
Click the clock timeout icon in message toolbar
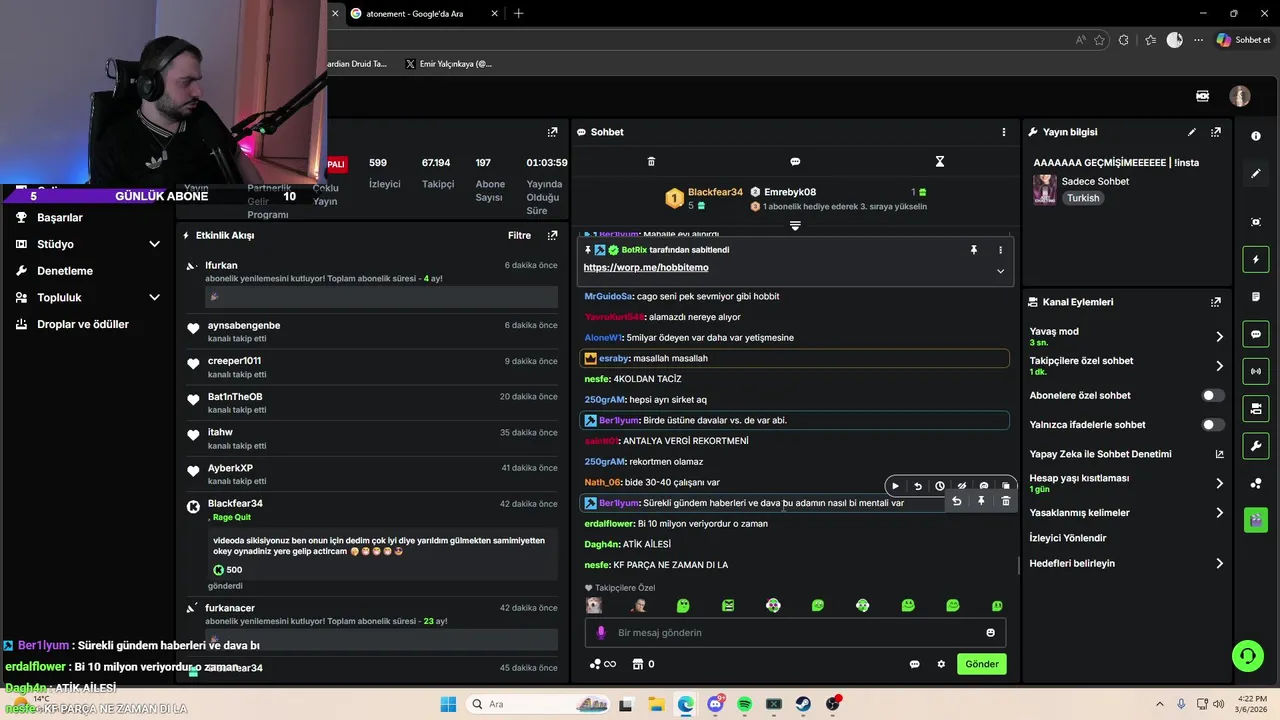pos(940,486)
